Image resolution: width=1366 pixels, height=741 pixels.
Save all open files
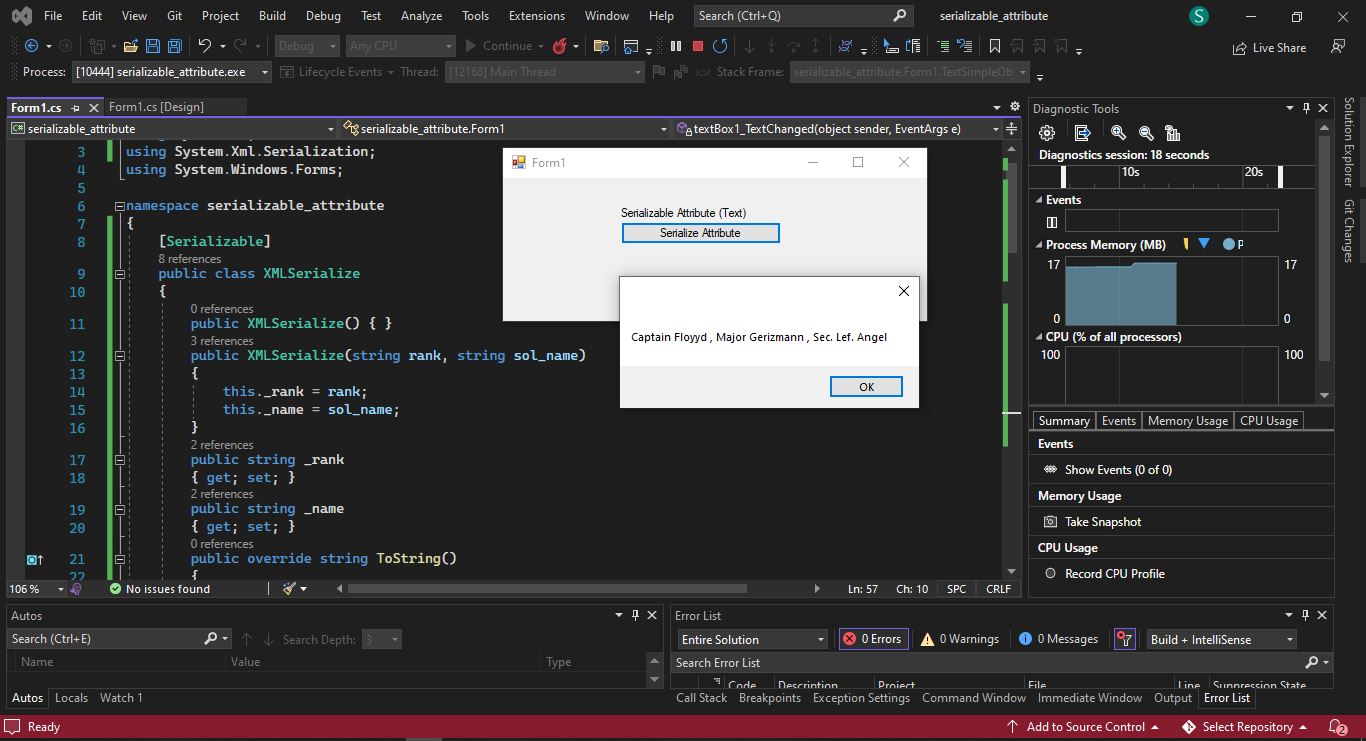(x=173, y=45)
